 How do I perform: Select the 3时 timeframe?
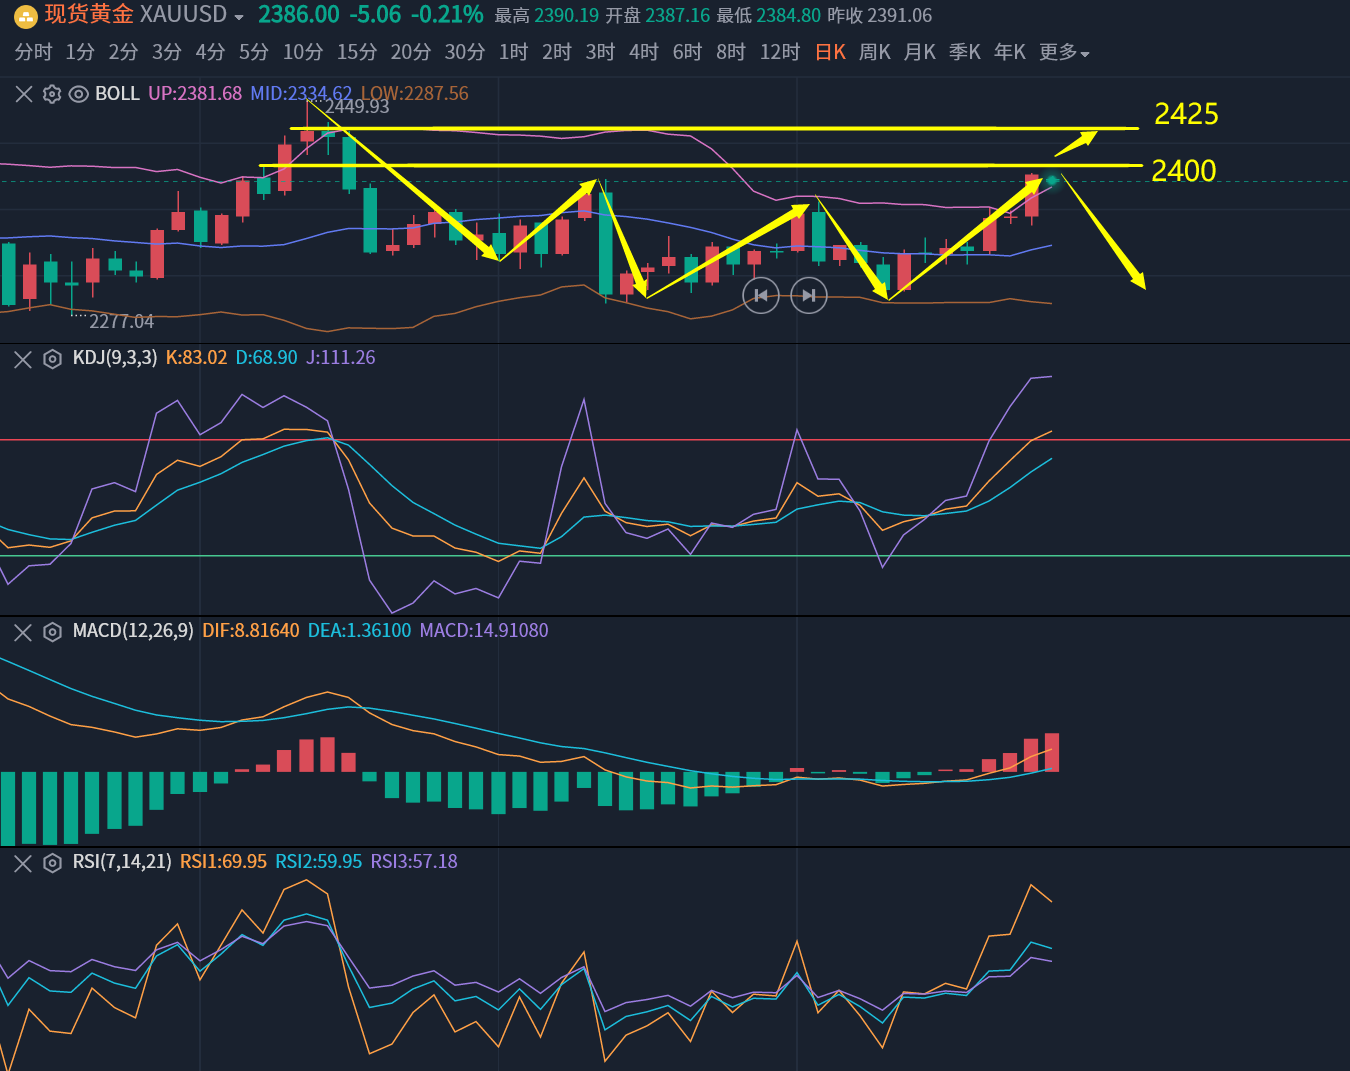tap(600, 52)
